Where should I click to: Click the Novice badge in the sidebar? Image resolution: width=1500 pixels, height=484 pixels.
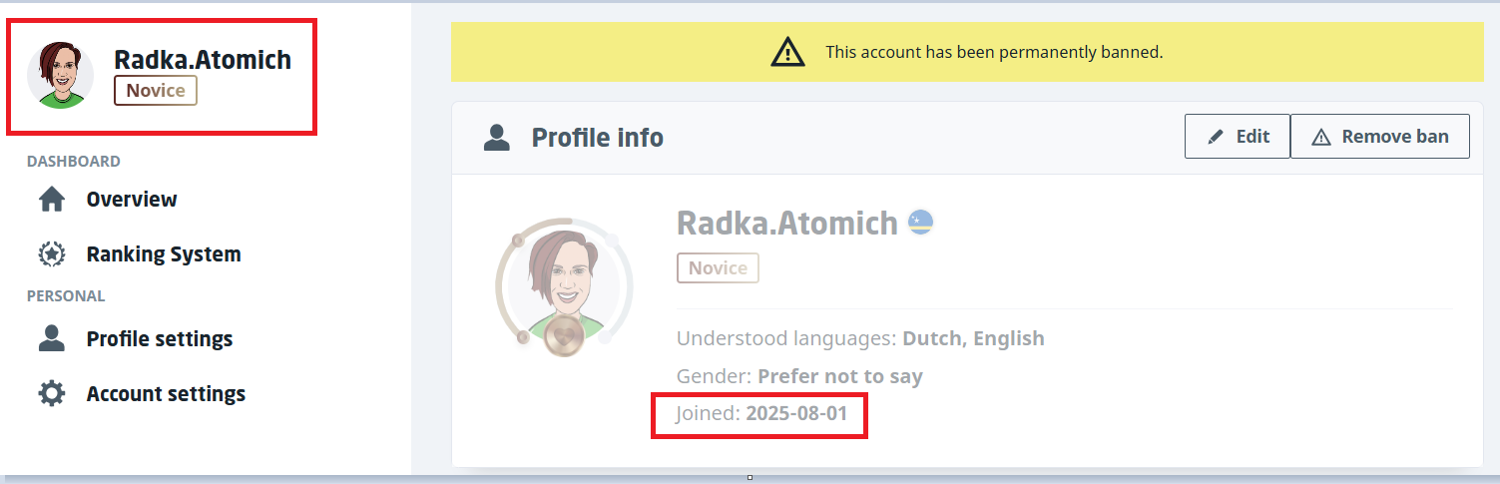point(155,91)
